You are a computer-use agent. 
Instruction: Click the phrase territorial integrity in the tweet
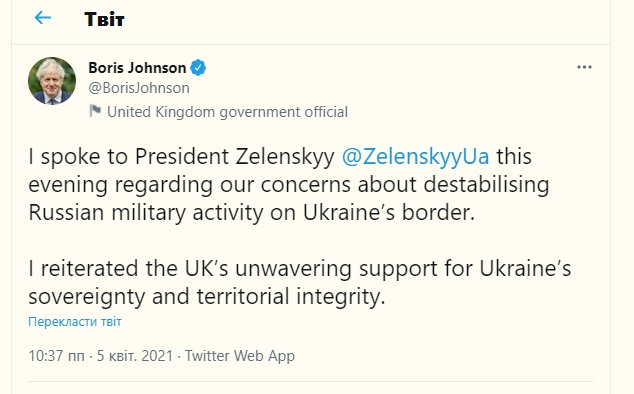[x=291, y=297]
